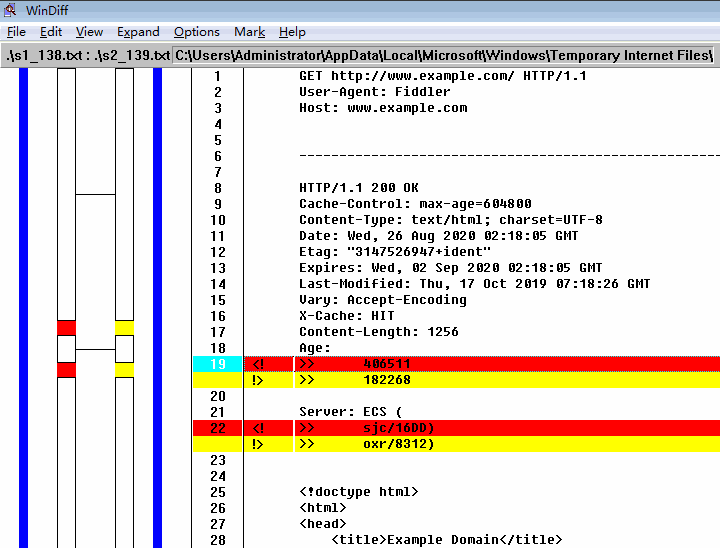Select the HTTP/1.1 200 OK line
The width and height of the screenshot is (720, 548).
[x=359, y=188]
